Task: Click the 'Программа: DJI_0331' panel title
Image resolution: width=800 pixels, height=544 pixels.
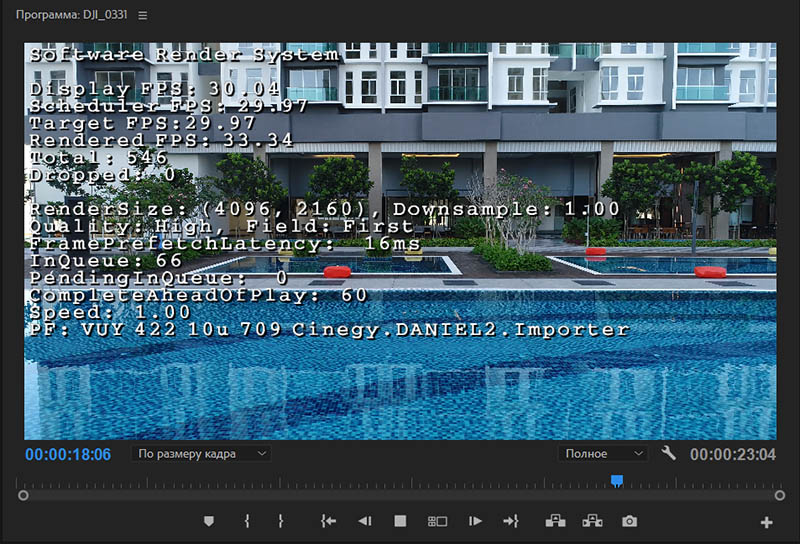Action: click(x=71, y=15)
